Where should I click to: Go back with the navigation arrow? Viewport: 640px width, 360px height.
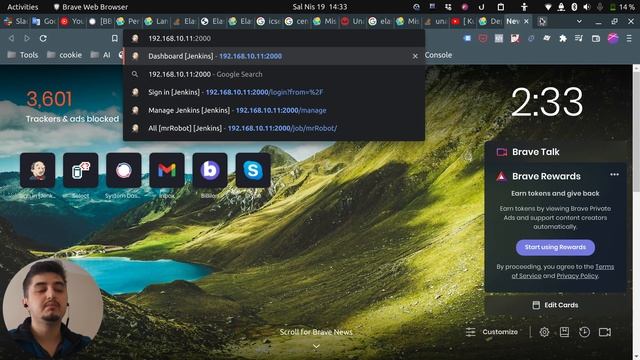click(x=11, y=38)
